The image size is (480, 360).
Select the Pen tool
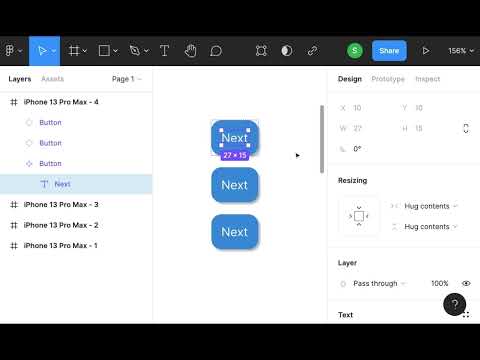pos(135,51)
